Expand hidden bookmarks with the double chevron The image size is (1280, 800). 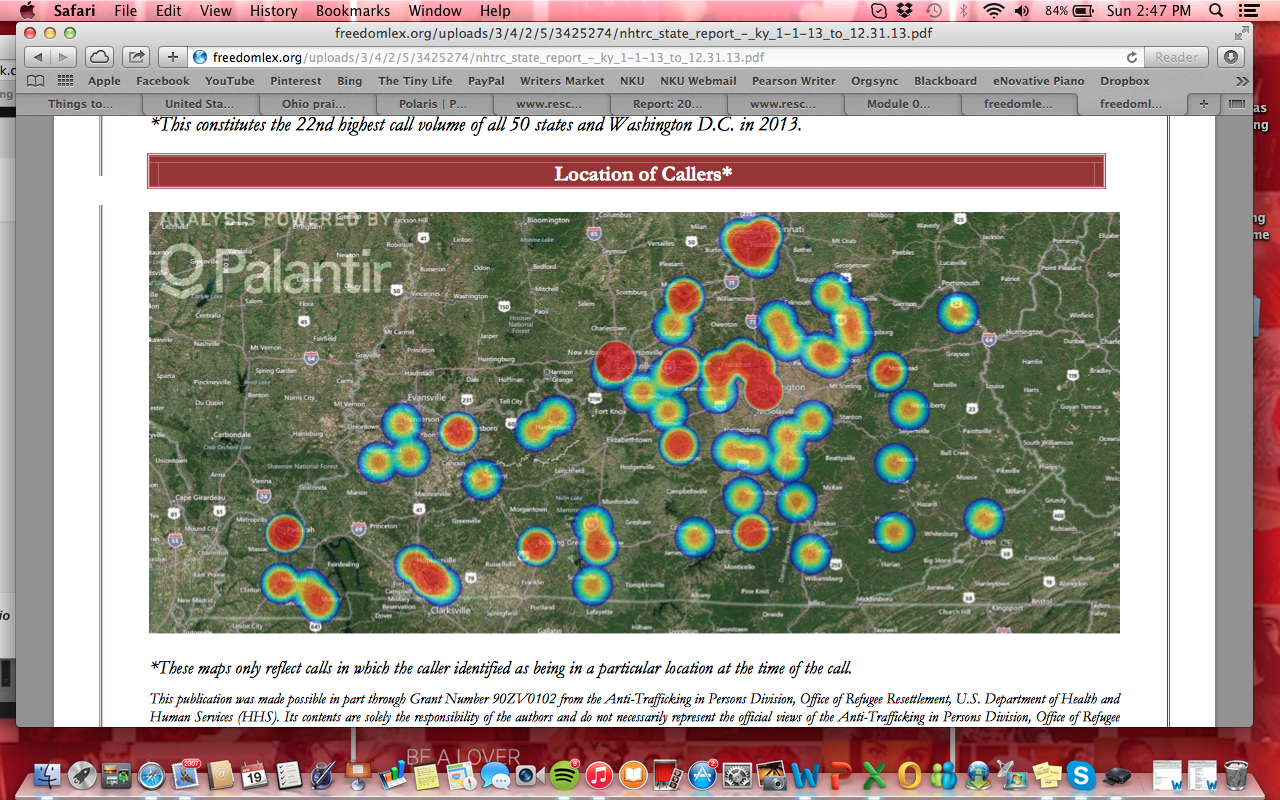[1242, 81]
